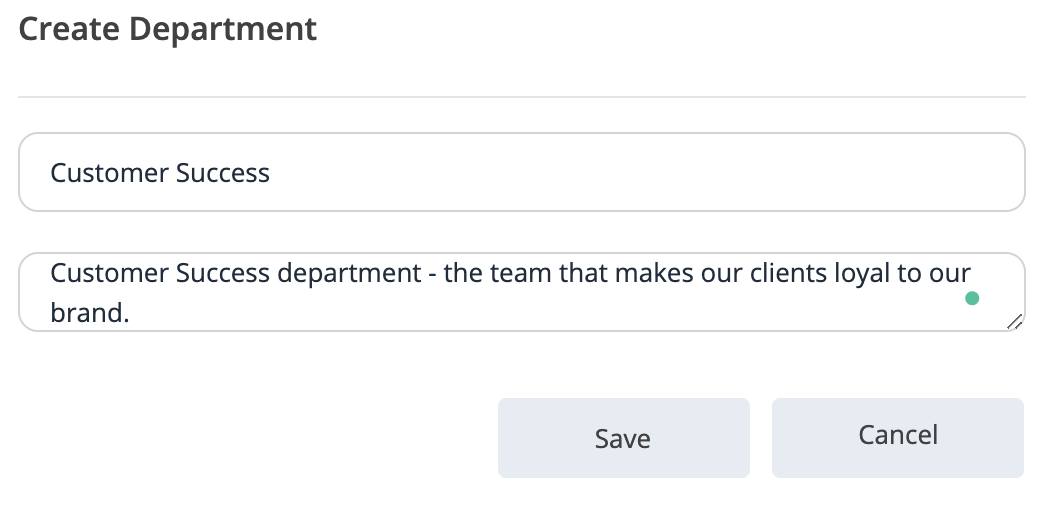Place cursor on "brand." in the description

(x=90, y=312)
